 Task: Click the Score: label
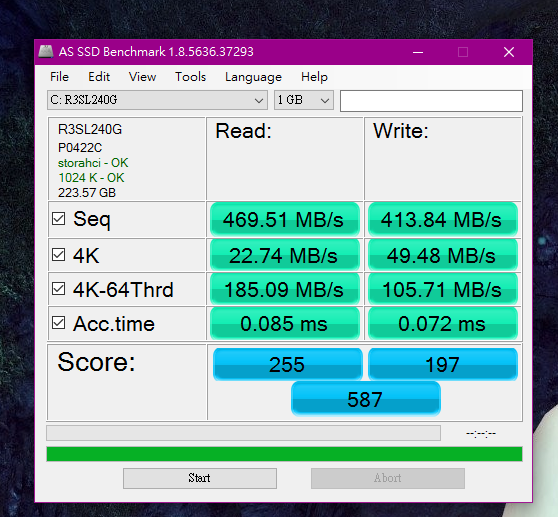point(96,362)
